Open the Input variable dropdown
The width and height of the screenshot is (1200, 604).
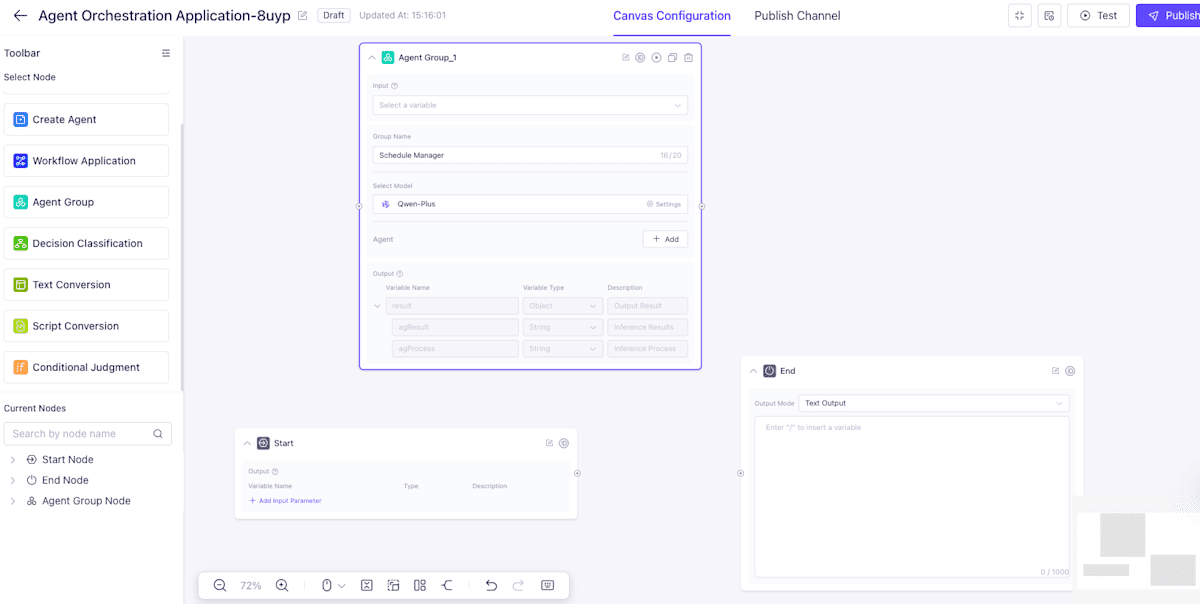pyautogui.click(x=530, y=105)
